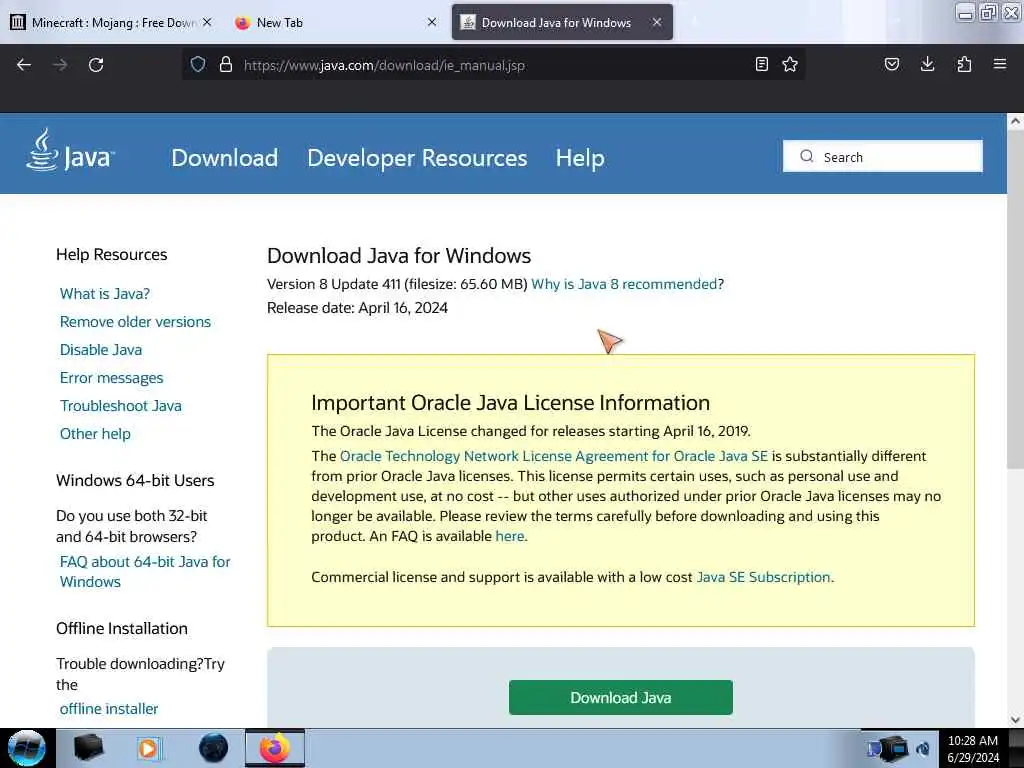Screen dimensions: 1024x768
Task: Open Oracle Technology Network License Agreement link
Action: (x=554, y=456)
